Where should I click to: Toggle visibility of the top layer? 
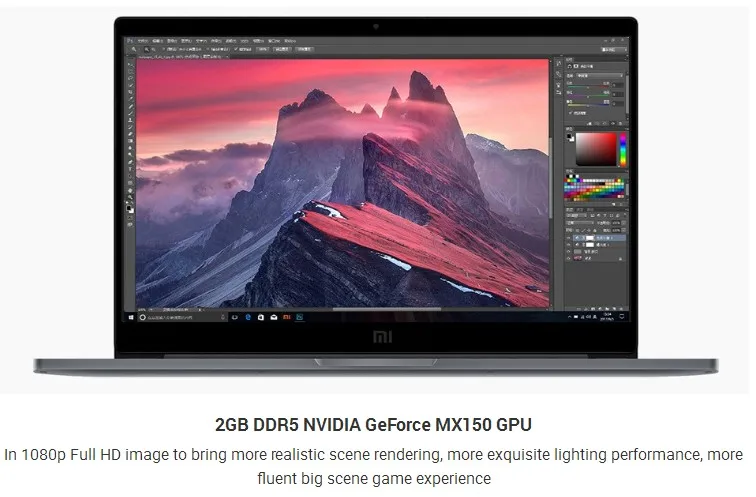point(567,238)
